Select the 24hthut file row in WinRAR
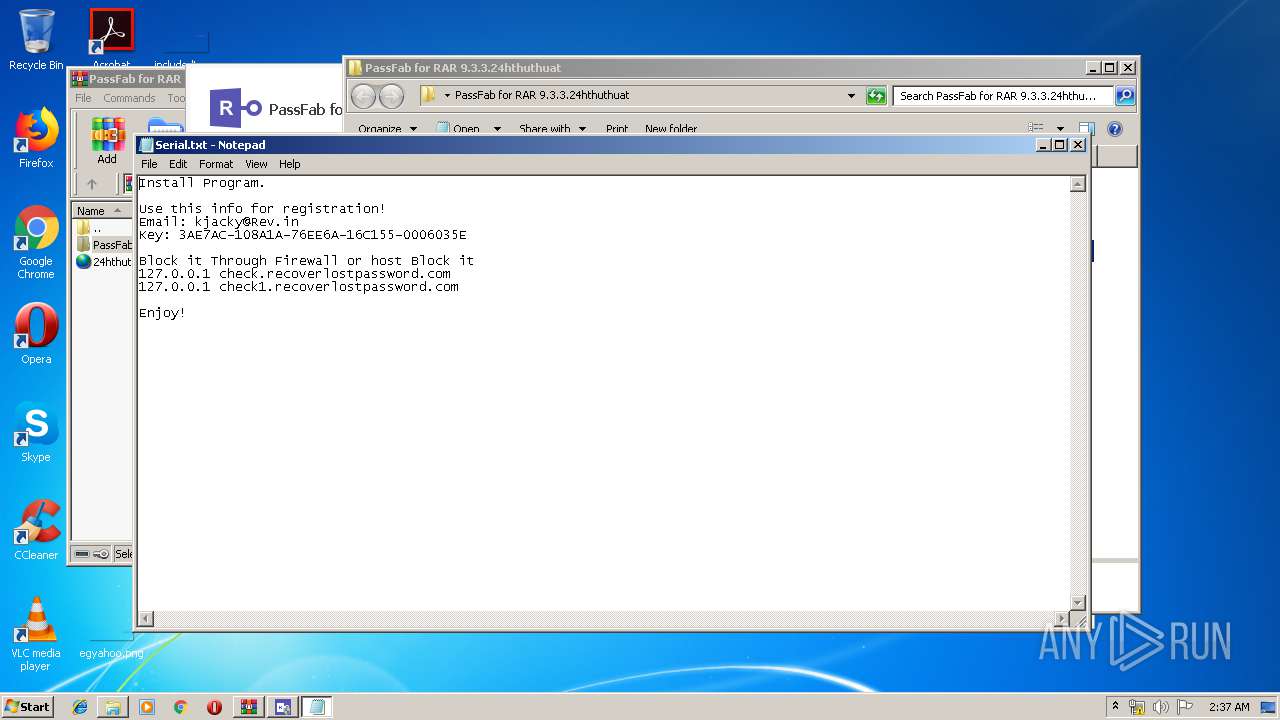The width and height of the screenshot is (1280, 720). [103, 262]
